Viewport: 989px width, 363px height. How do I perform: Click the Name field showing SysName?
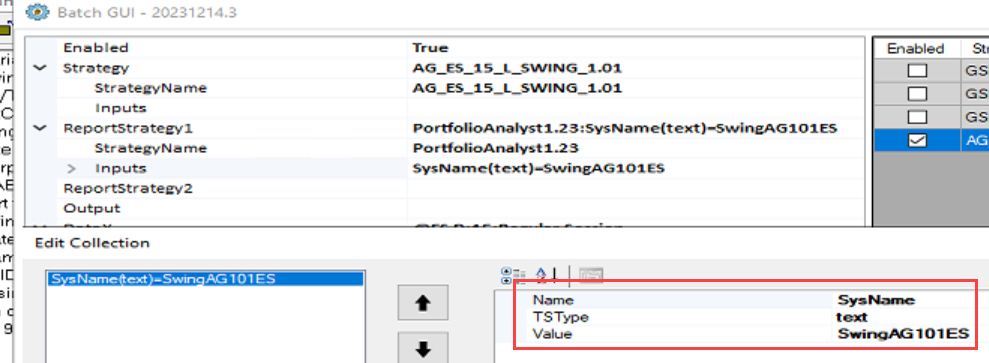(x=904, y=300)
